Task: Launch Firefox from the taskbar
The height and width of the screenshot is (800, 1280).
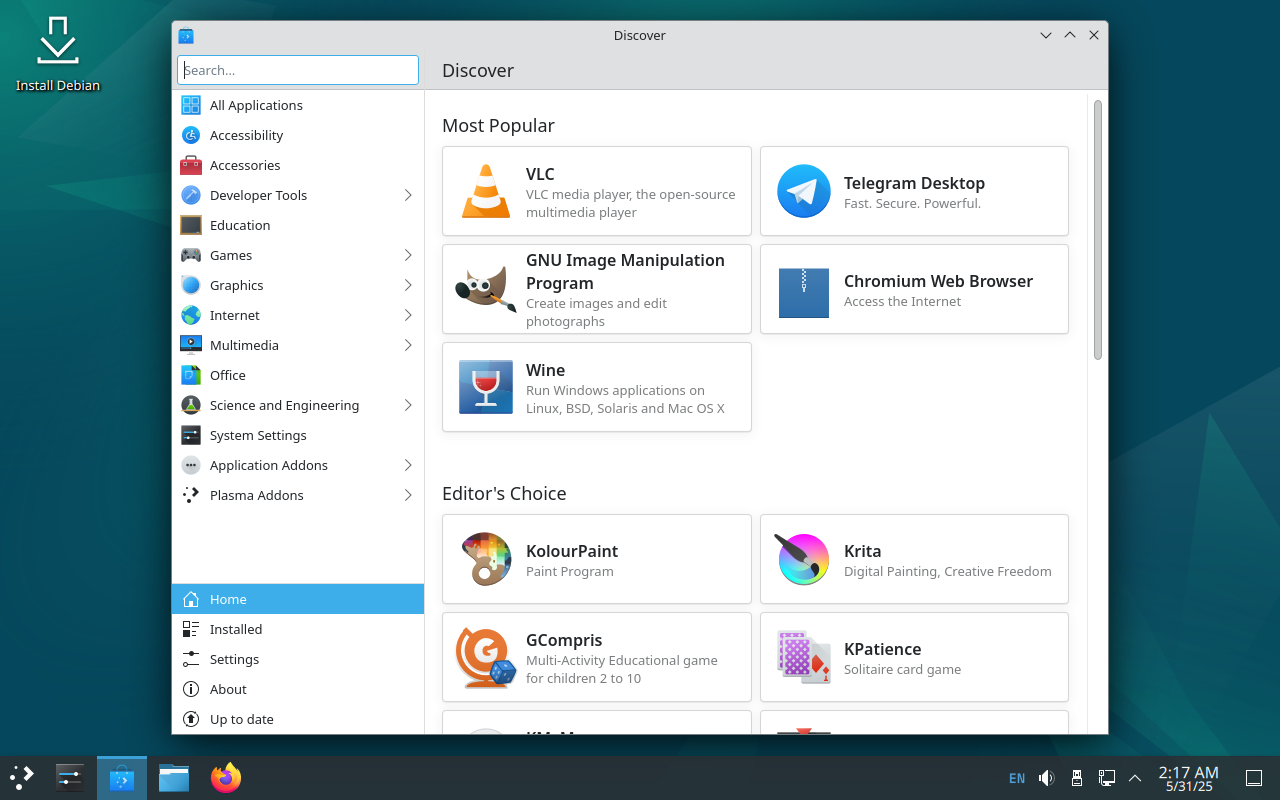Action: (226, 778)
